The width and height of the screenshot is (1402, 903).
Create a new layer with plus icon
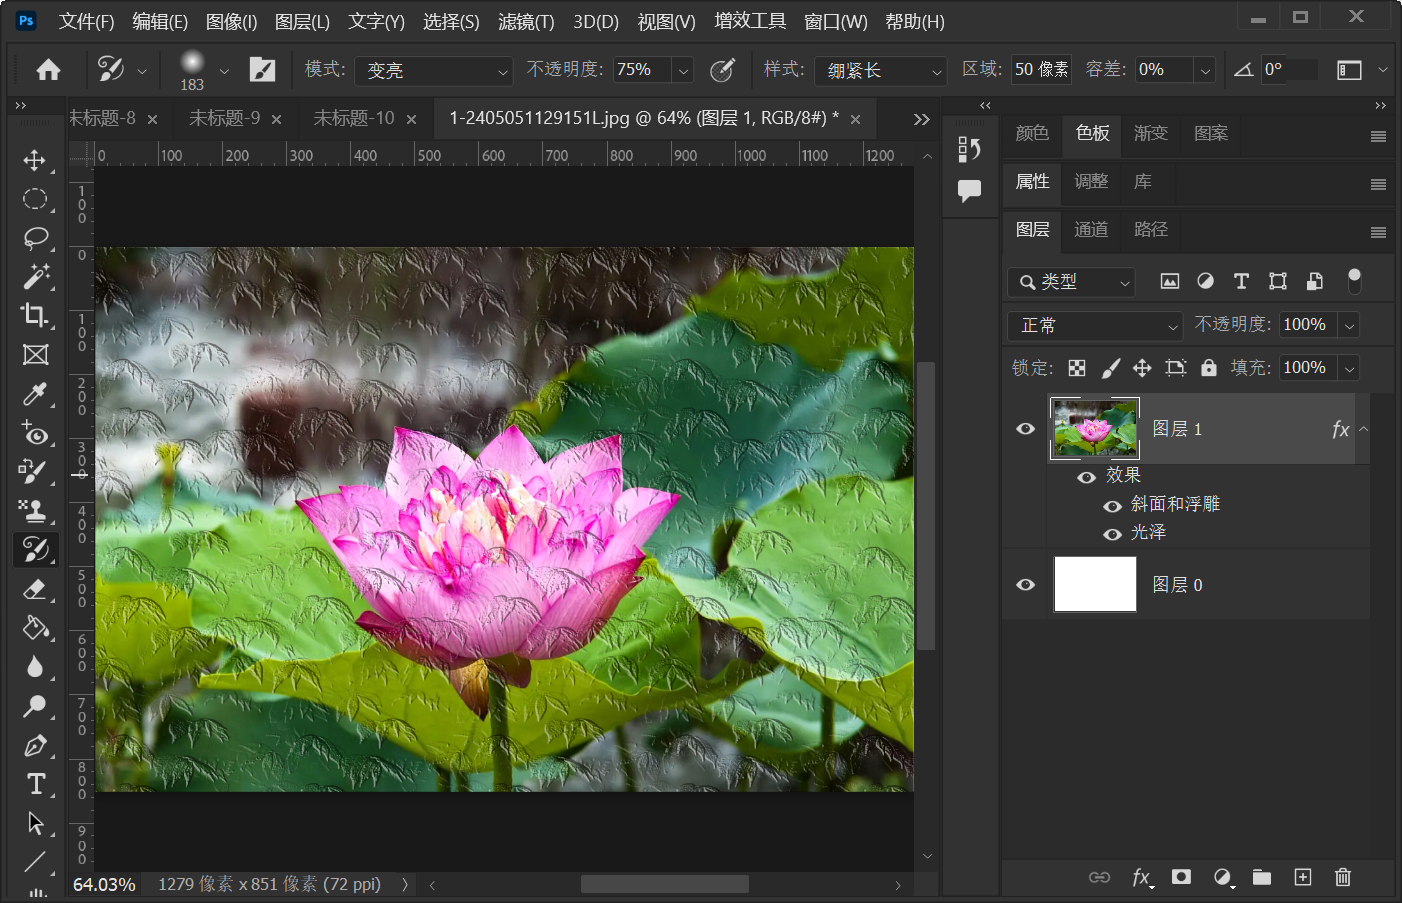click(x=1302, y=877)
